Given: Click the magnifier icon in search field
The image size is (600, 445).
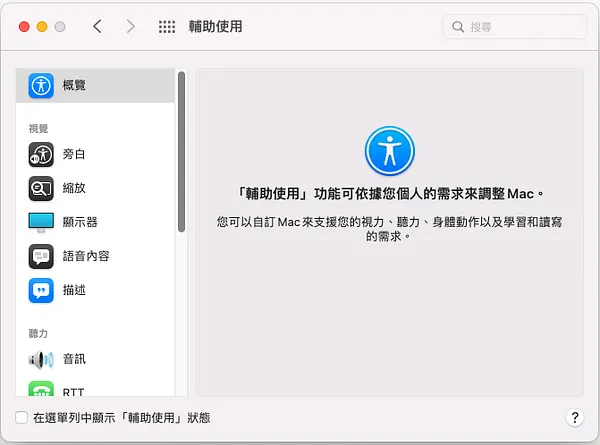Looking at the screenshot, I should [458, 27].
